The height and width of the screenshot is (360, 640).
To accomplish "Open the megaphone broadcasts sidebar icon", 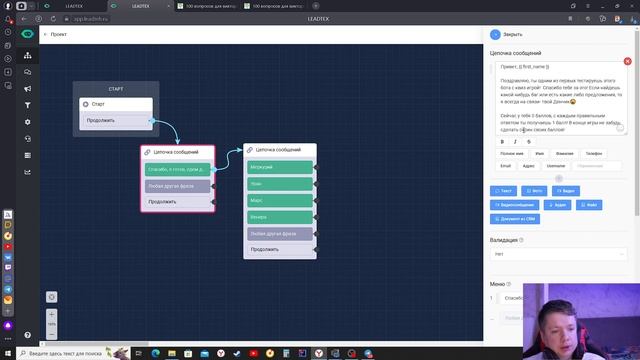I will [27, 89].
